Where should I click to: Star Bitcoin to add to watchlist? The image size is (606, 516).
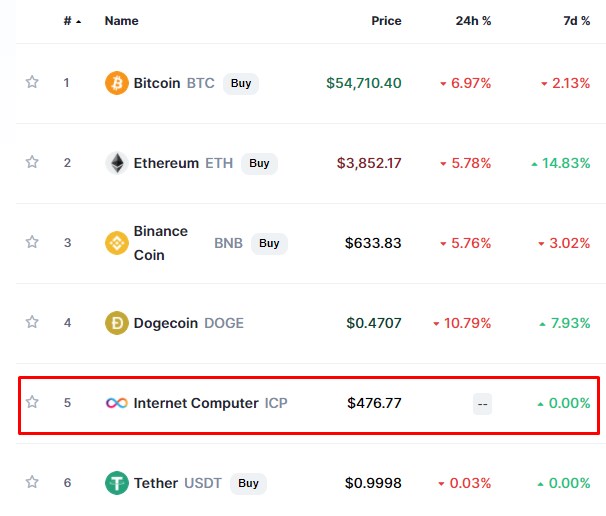tap(32, 83)
